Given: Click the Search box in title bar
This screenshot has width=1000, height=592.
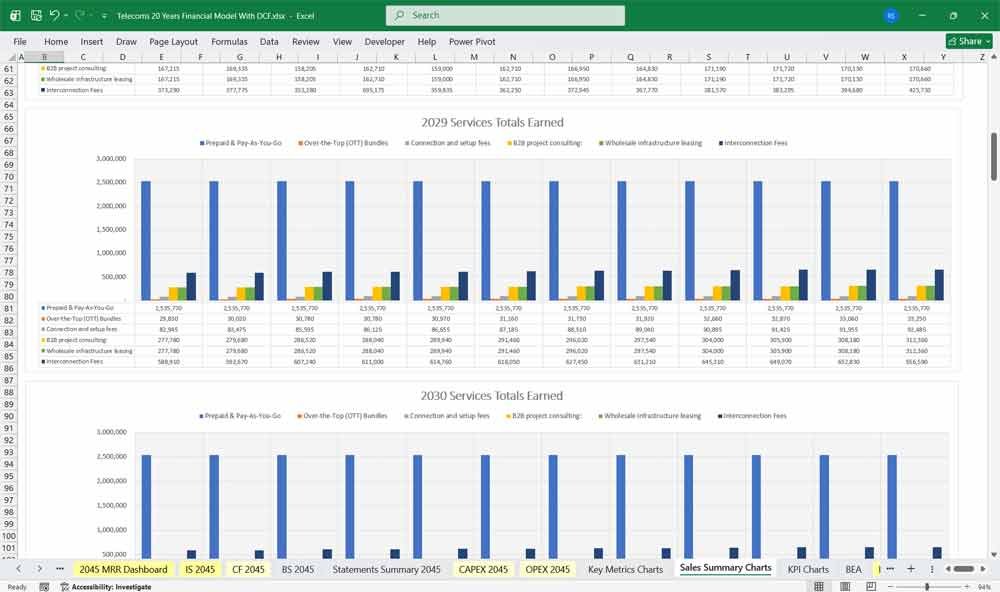Looking at the screenshot, I should click(x=505, y=15).
